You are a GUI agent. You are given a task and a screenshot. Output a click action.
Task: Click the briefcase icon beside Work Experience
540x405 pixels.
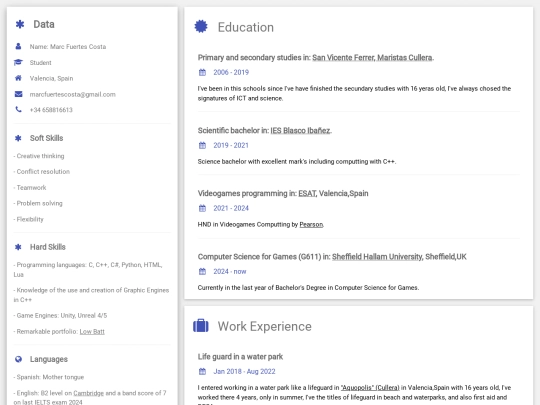(201, 326)
